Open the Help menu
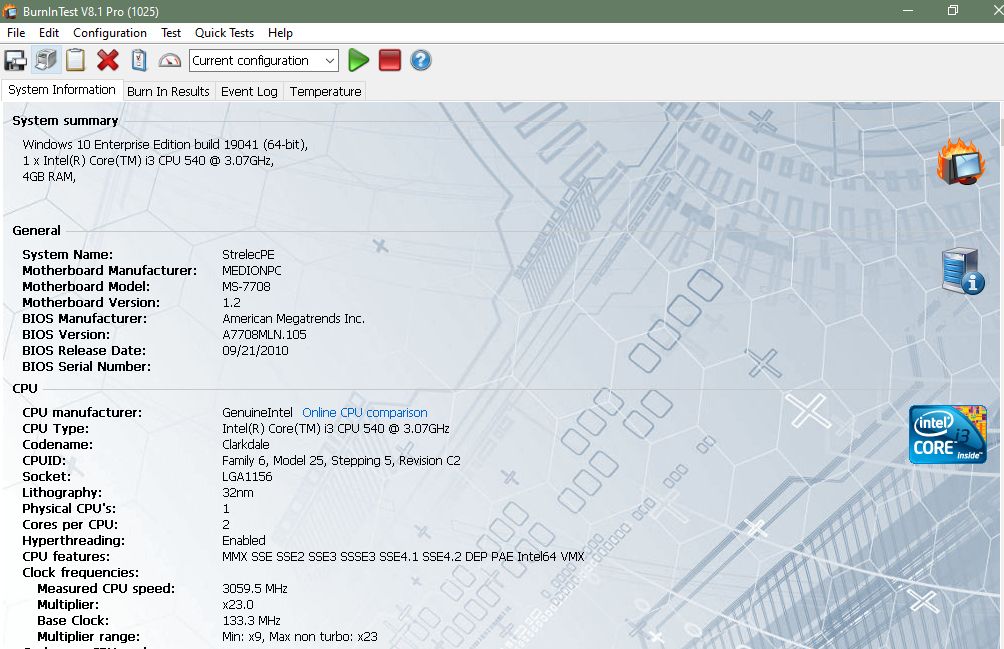 click(280, 33)
